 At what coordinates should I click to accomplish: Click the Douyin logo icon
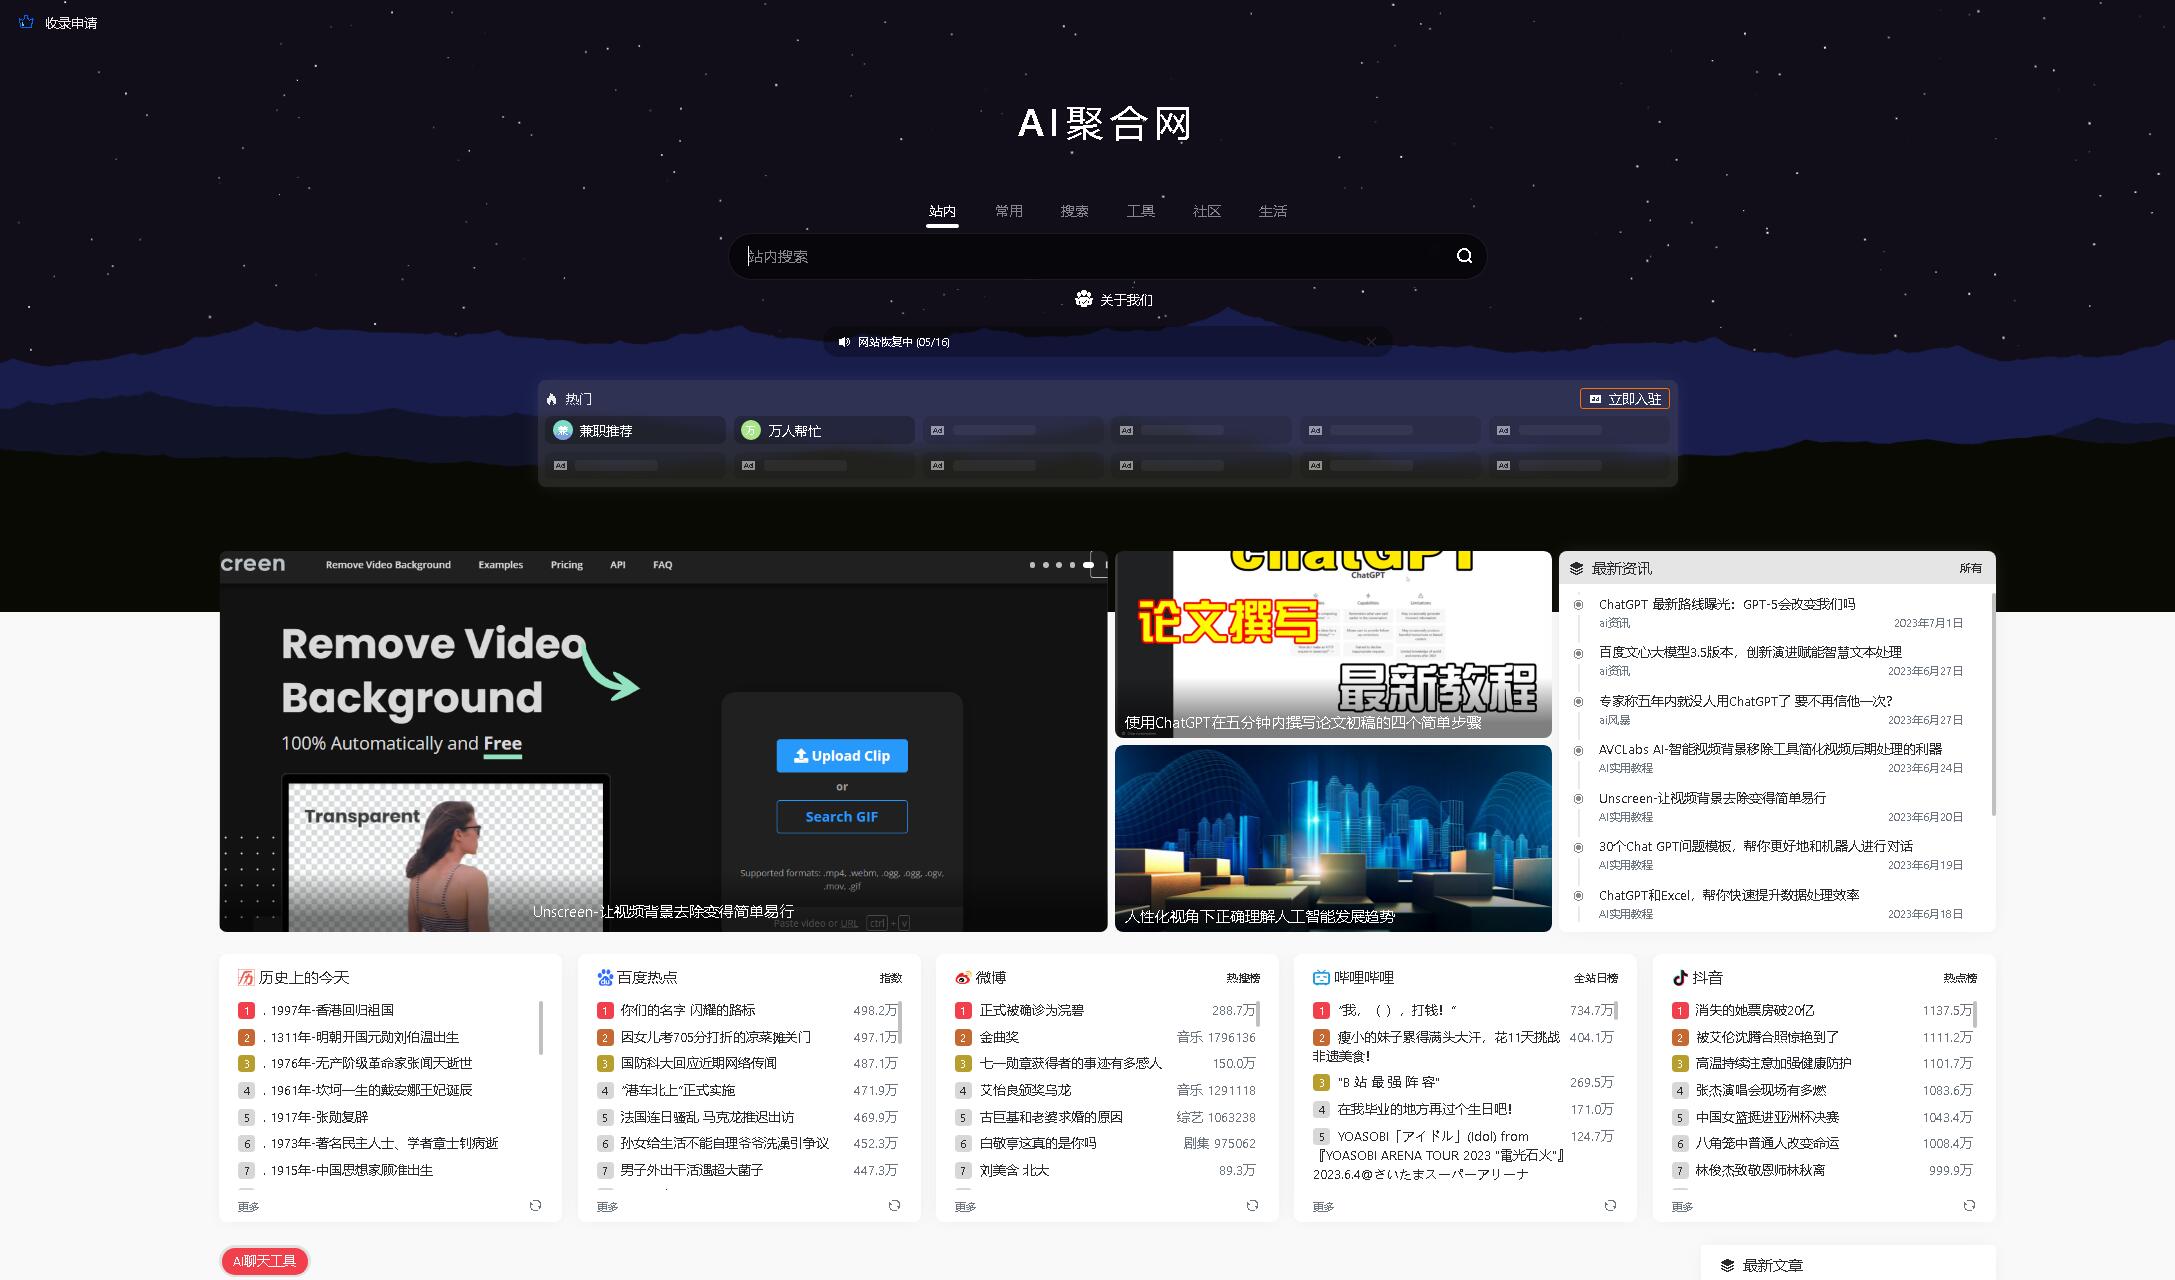click(x=1680, y=977)
